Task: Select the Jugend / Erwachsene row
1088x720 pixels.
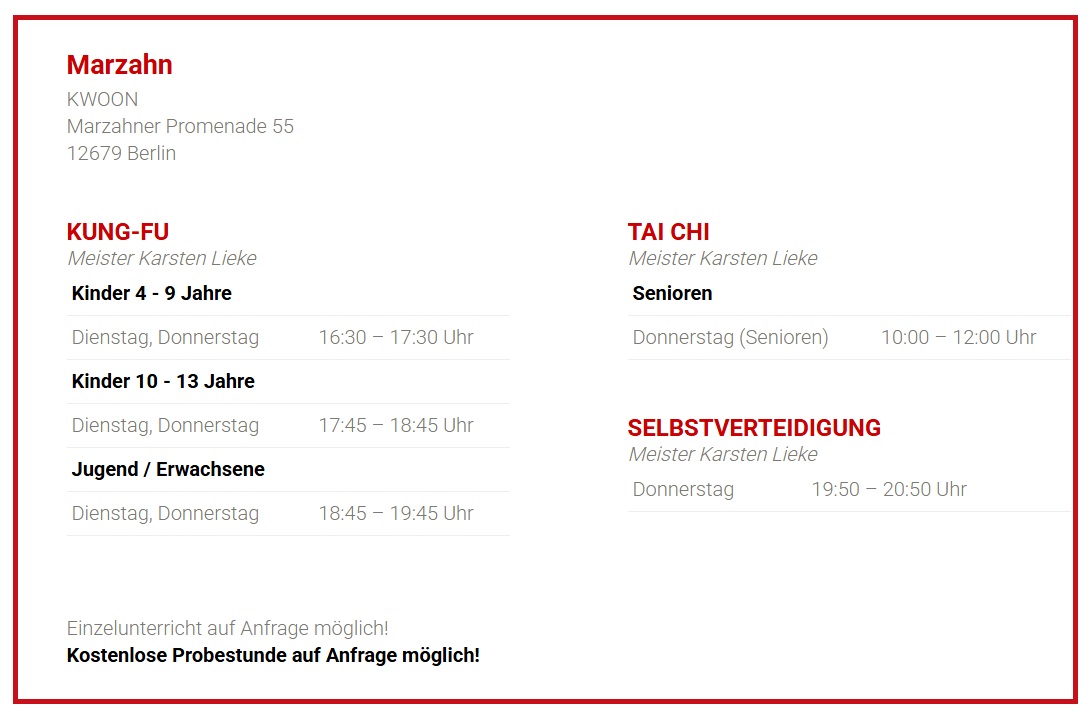Action: point(168,469)
